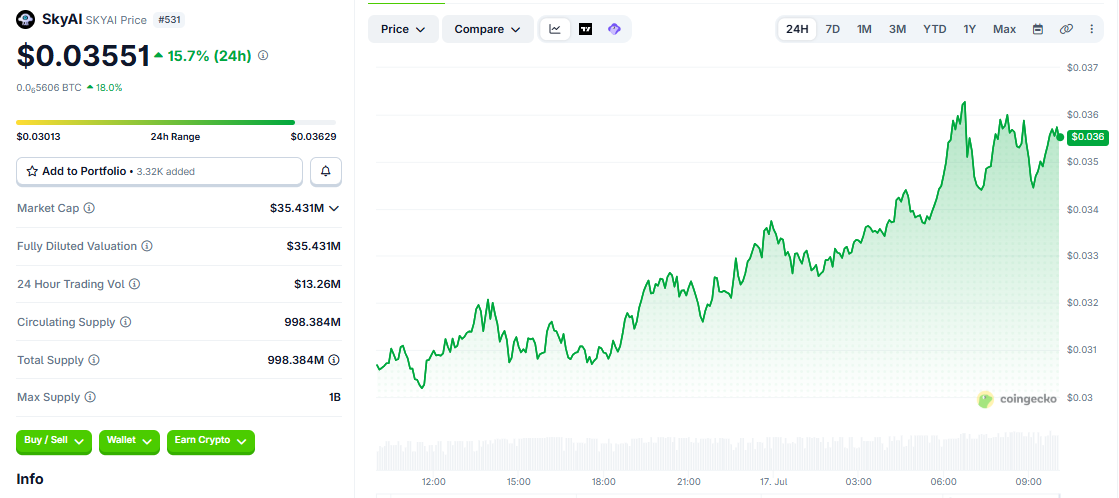Open 24 Hour Trading Vol info icon
The height and width of the screenshot is (498, 1119).
[134, 284]
